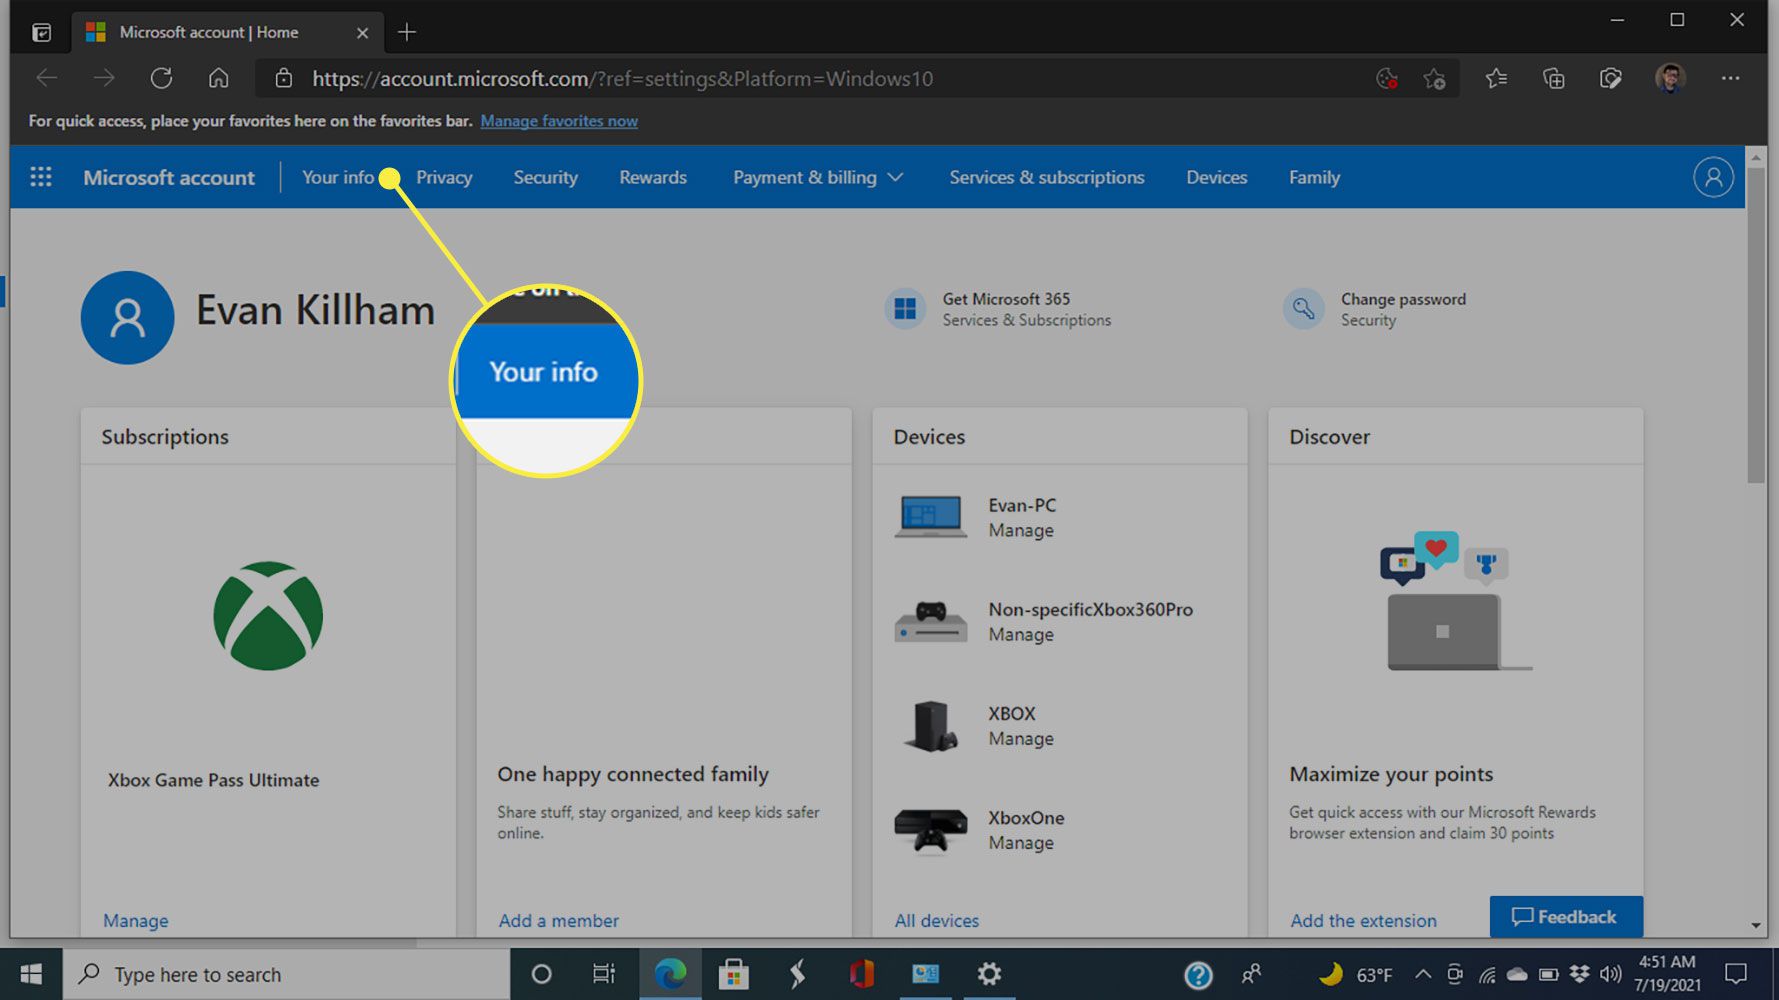Screen dimensions: 1779x1000
Task: Open the Feedback button
Action: point(1565,916)
